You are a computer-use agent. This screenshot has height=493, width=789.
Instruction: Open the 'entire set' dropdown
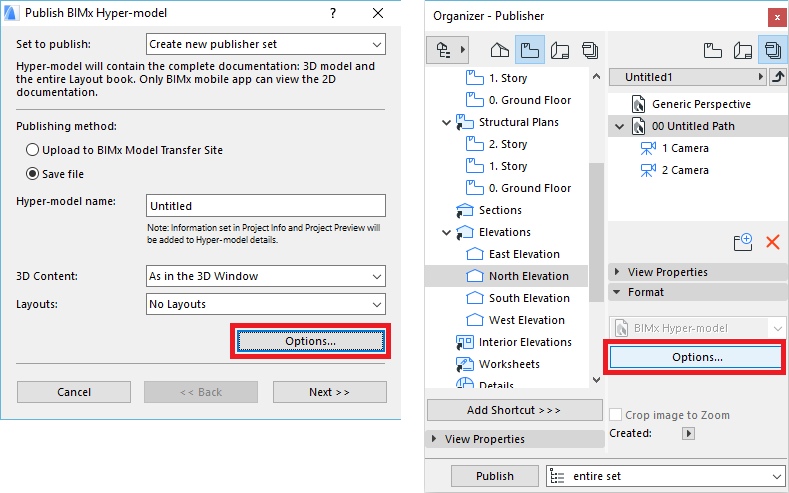tap(666, 476)
